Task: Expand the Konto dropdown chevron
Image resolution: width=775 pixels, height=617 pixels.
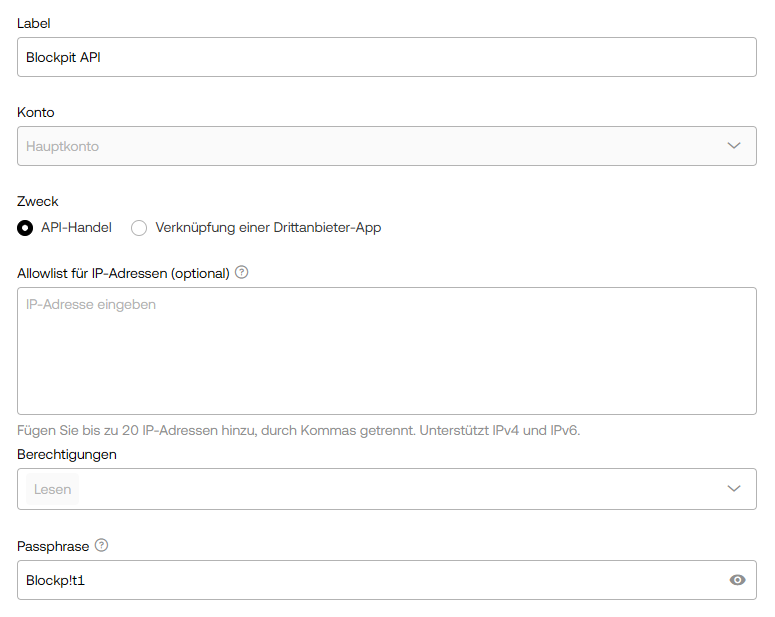Action: point(733,145)
